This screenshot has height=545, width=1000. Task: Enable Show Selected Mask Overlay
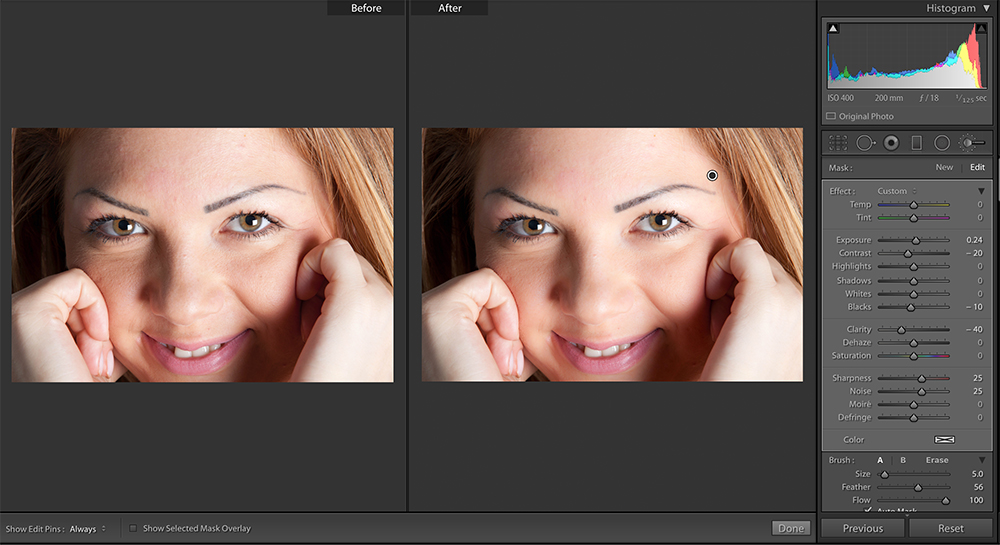pyautogui.click(x=133, y=528)
